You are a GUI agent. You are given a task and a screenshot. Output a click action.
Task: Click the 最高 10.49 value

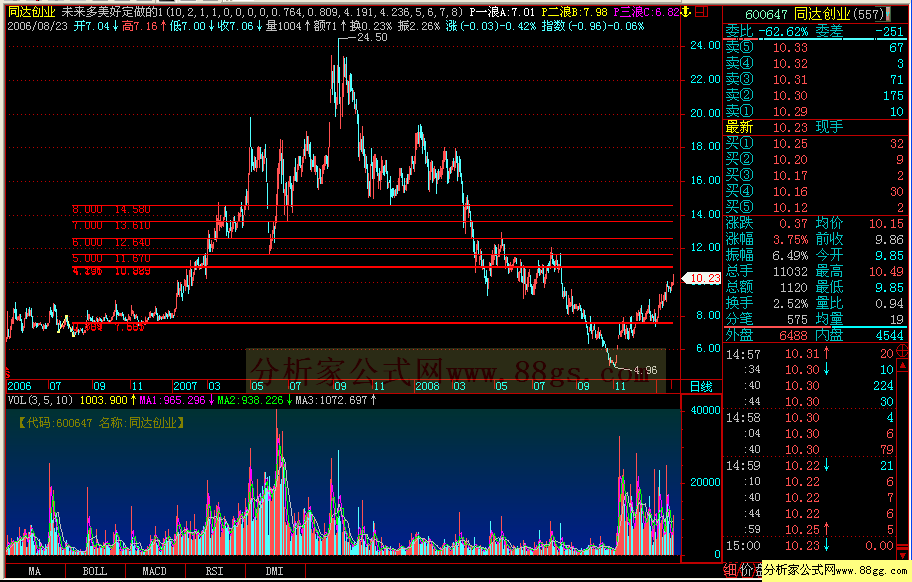tap(886, 272)
